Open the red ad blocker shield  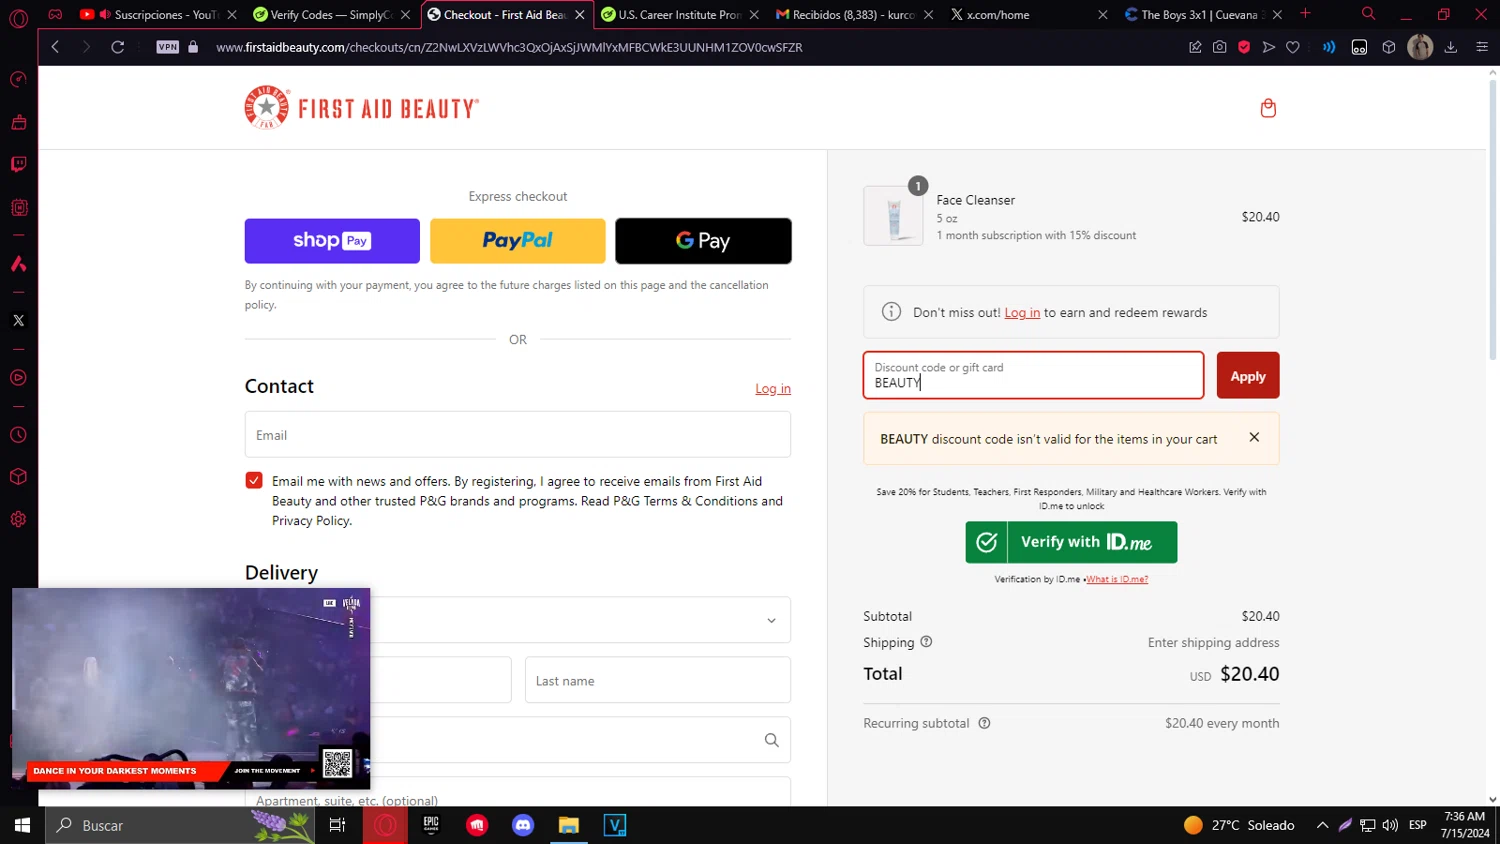[x=1244, y=47]
